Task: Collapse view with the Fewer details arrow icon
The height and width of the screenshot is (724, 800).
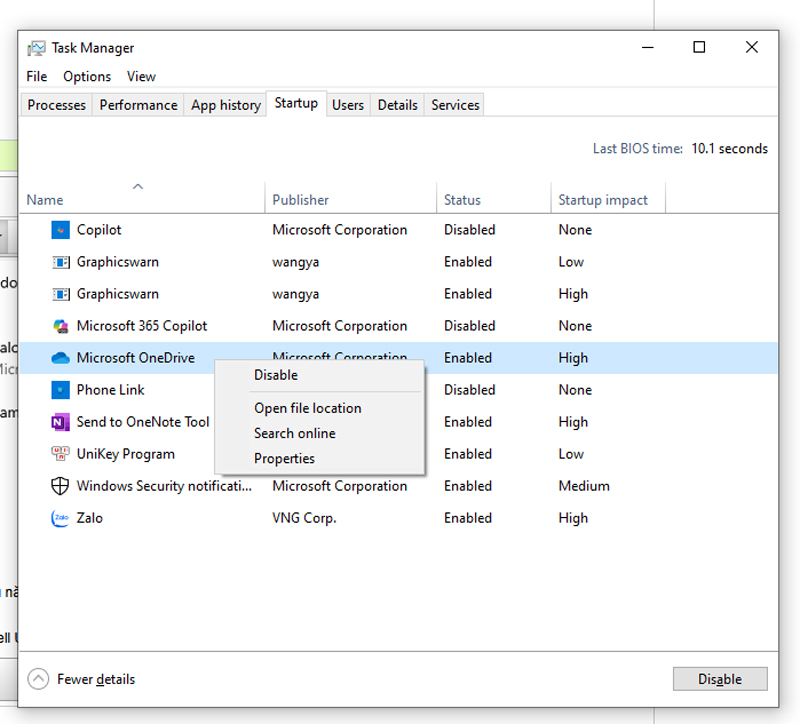Action: [x=38, y=679]
